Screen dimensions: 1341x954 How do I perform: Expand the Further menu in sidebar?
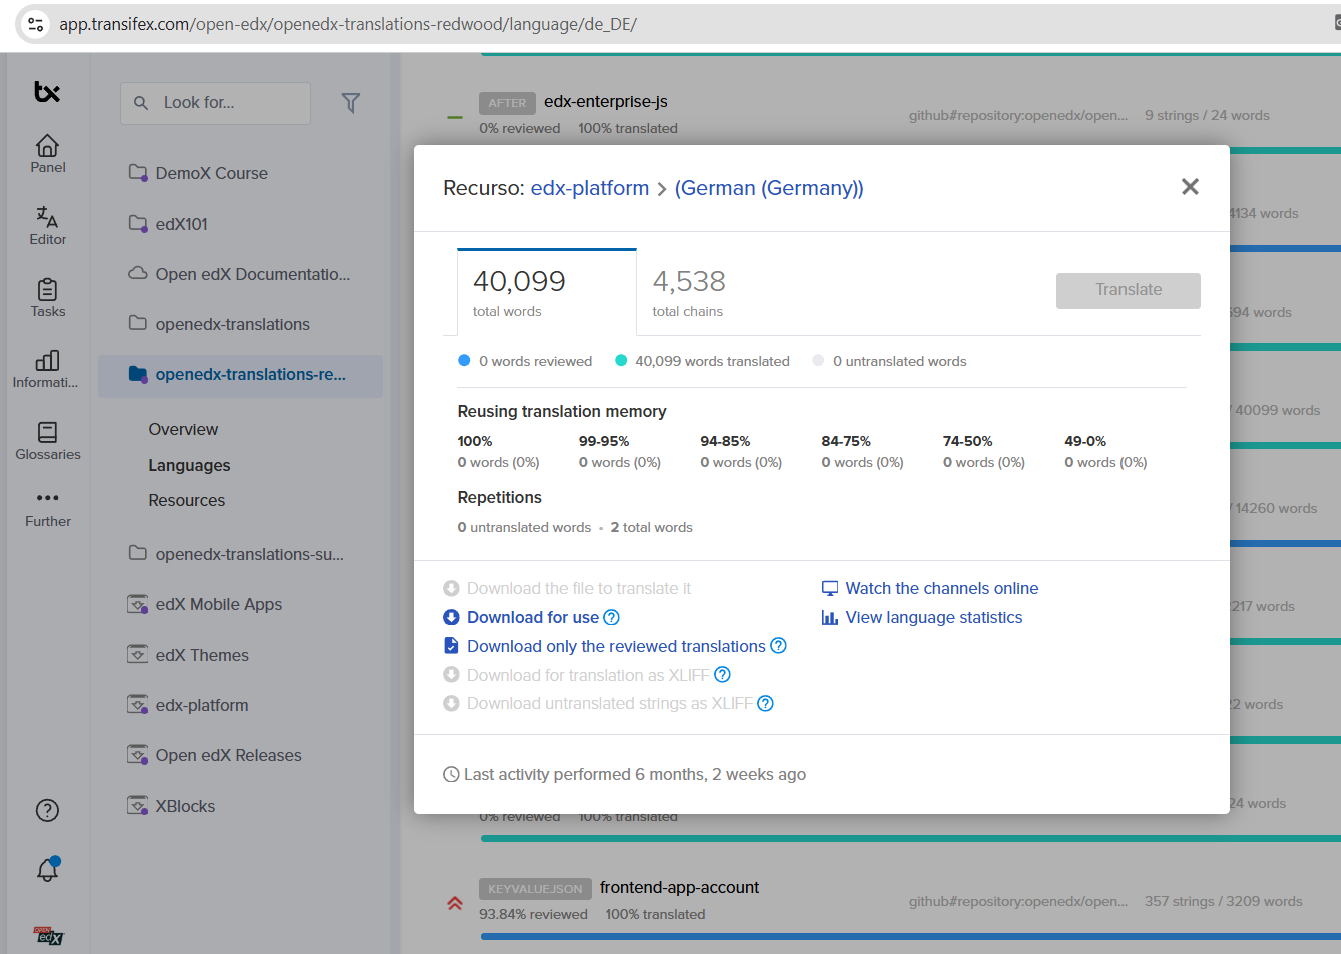(x=47, y=508)
